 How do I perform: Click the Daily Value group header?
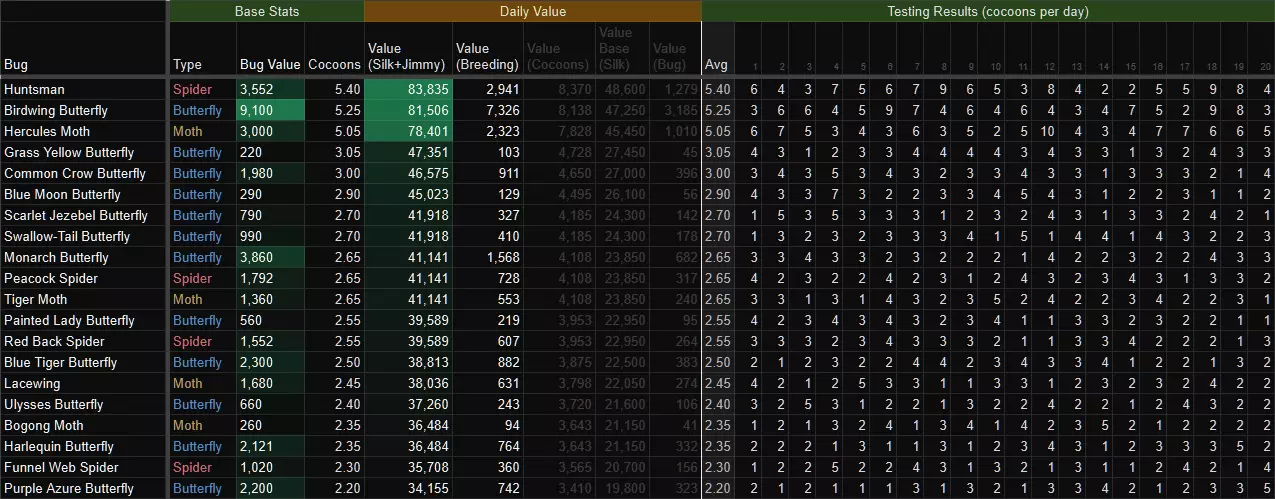[x=532, y=11]
